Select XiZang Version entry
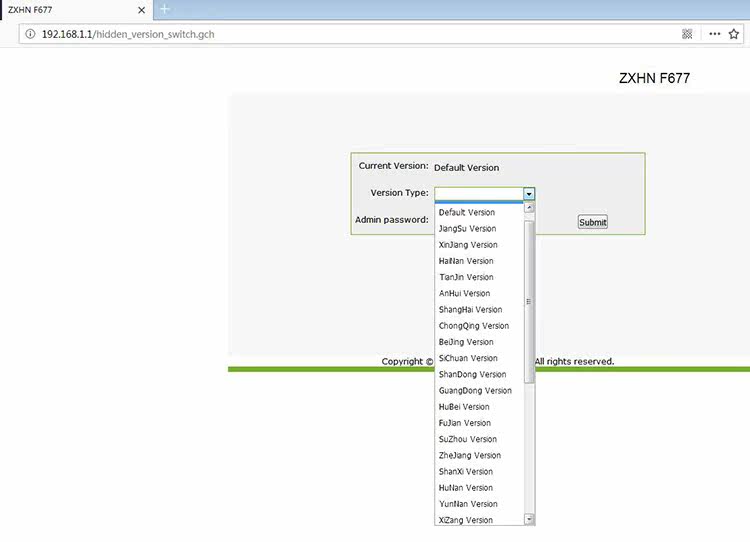This screenshot has height=542, width=750. pyautogui.click(x=479, y=520)
